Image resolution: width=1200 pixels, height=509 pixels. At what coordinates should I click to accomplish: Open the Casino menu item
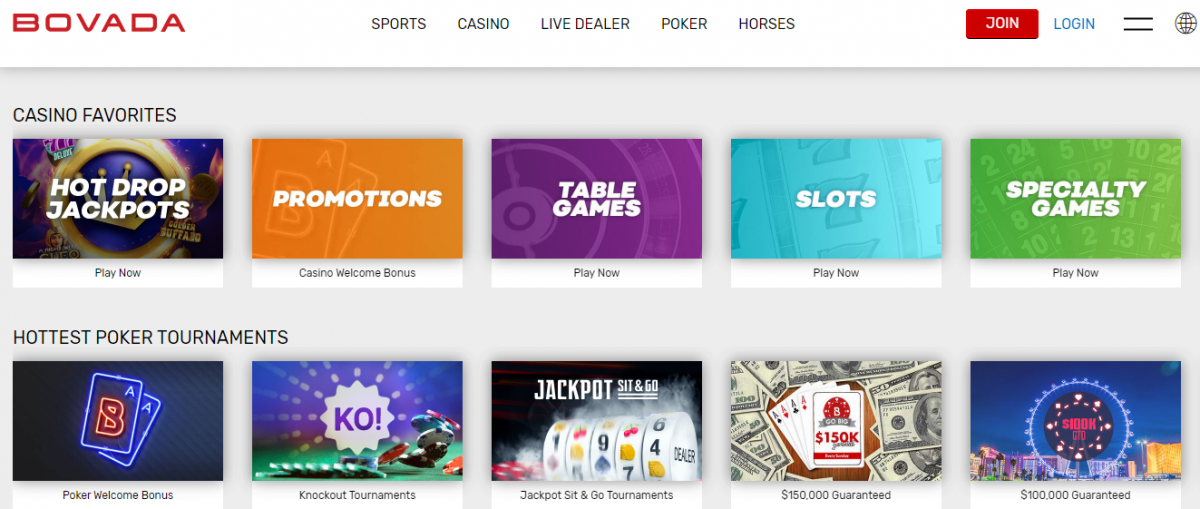484,24
